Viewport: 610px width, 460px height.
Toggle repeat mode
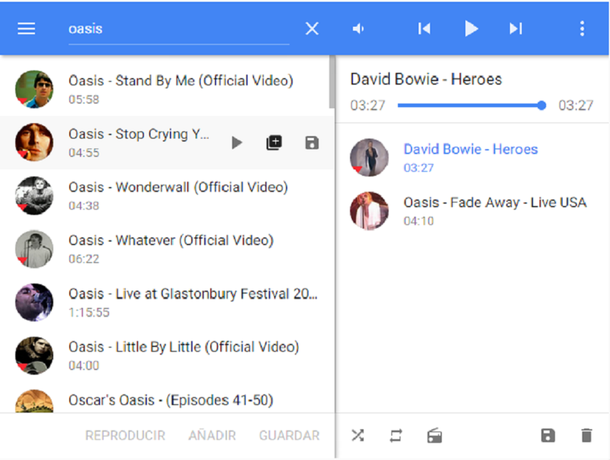(x=396, y=435)
